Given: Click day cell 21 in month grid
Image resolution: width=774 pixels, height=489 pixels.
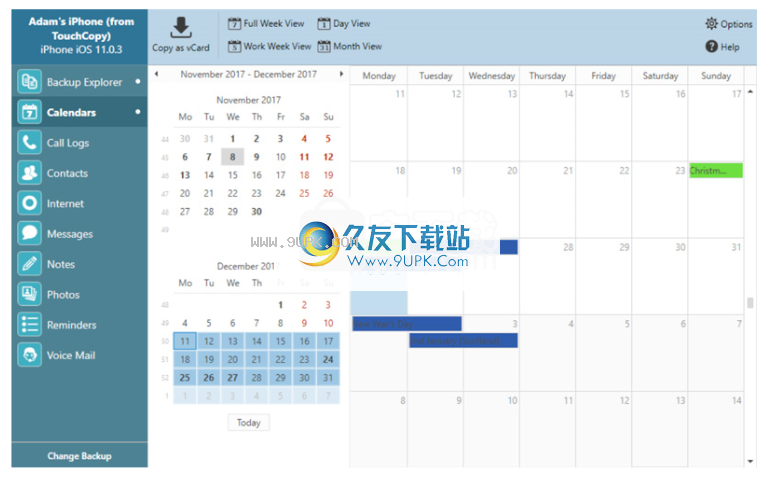Looking at the screenshot, I should pyautogui.click(x=547, y=200).
